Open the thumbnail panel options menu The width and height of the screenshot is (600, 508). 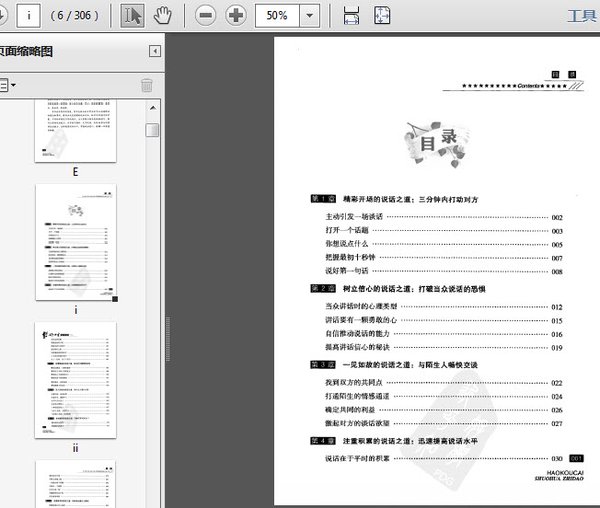[8, 86]
